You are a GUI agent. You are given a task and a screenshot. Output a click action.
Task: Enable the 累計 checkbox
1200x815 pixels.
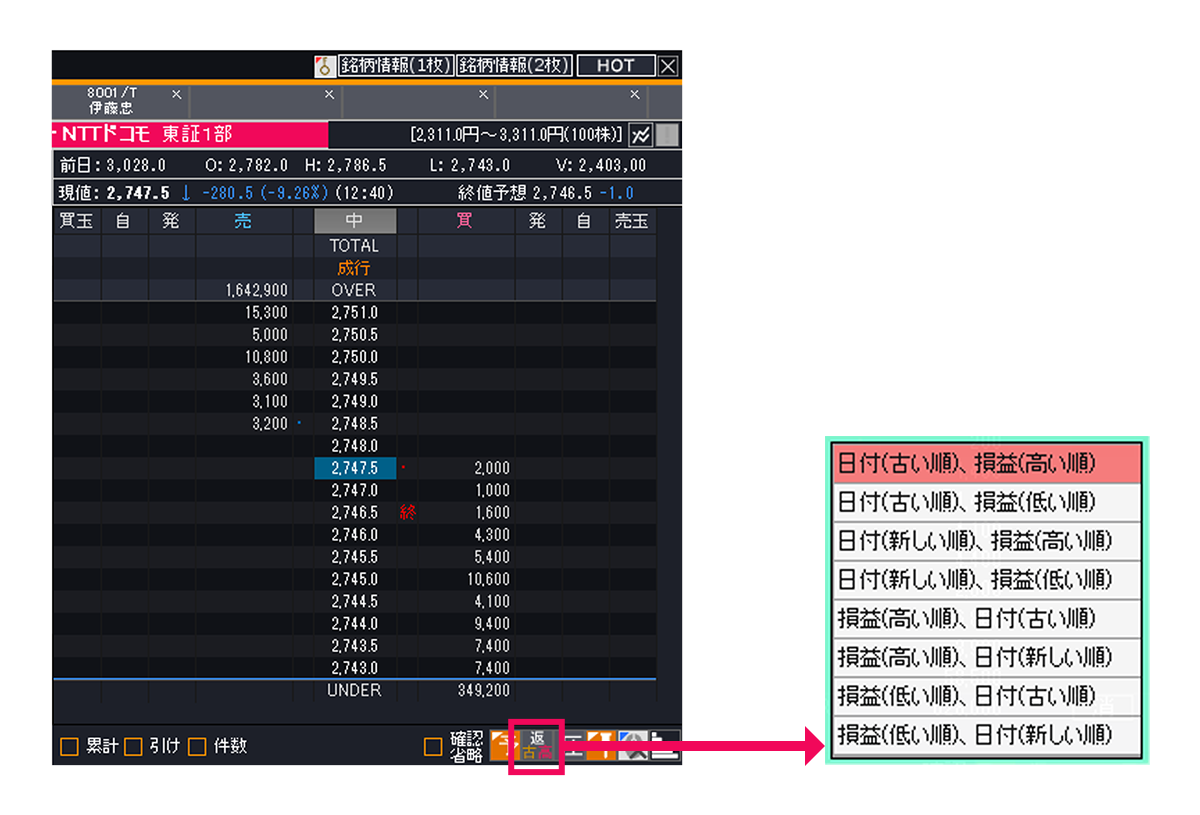[69, 746]
